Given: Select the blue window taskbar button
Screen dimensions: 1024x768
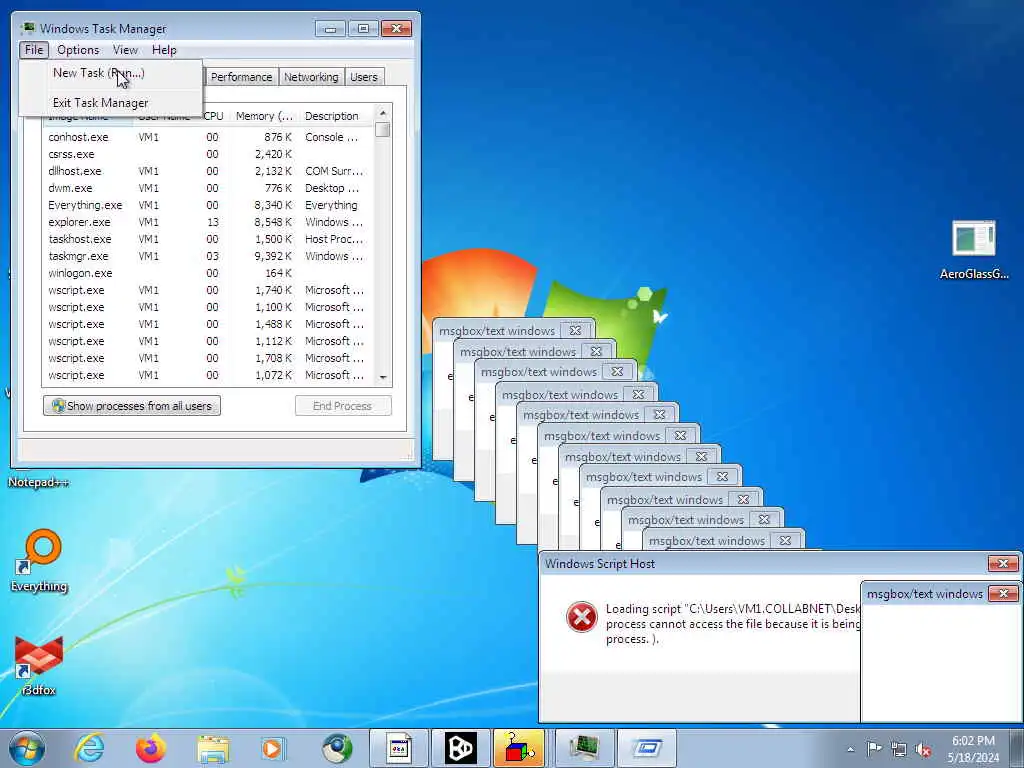Looking at the screenshot, I should [647, 748].
